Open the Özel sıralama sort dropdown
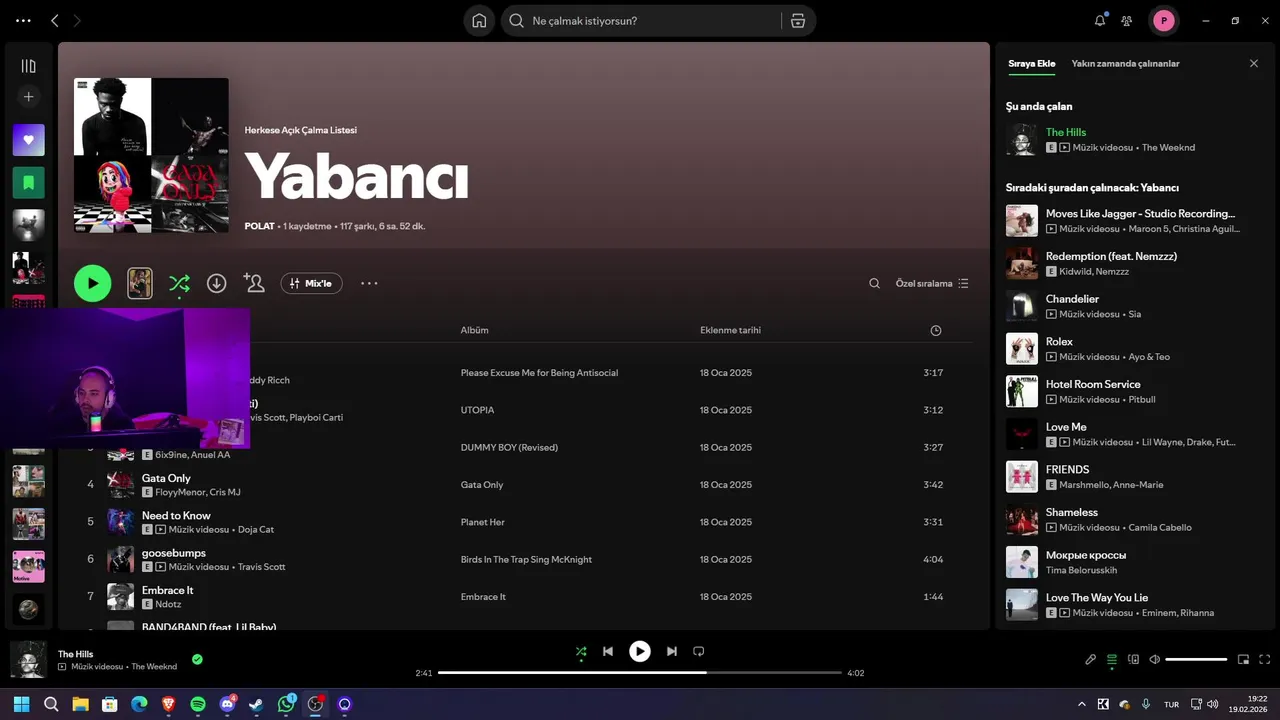 tap(932, 284)
